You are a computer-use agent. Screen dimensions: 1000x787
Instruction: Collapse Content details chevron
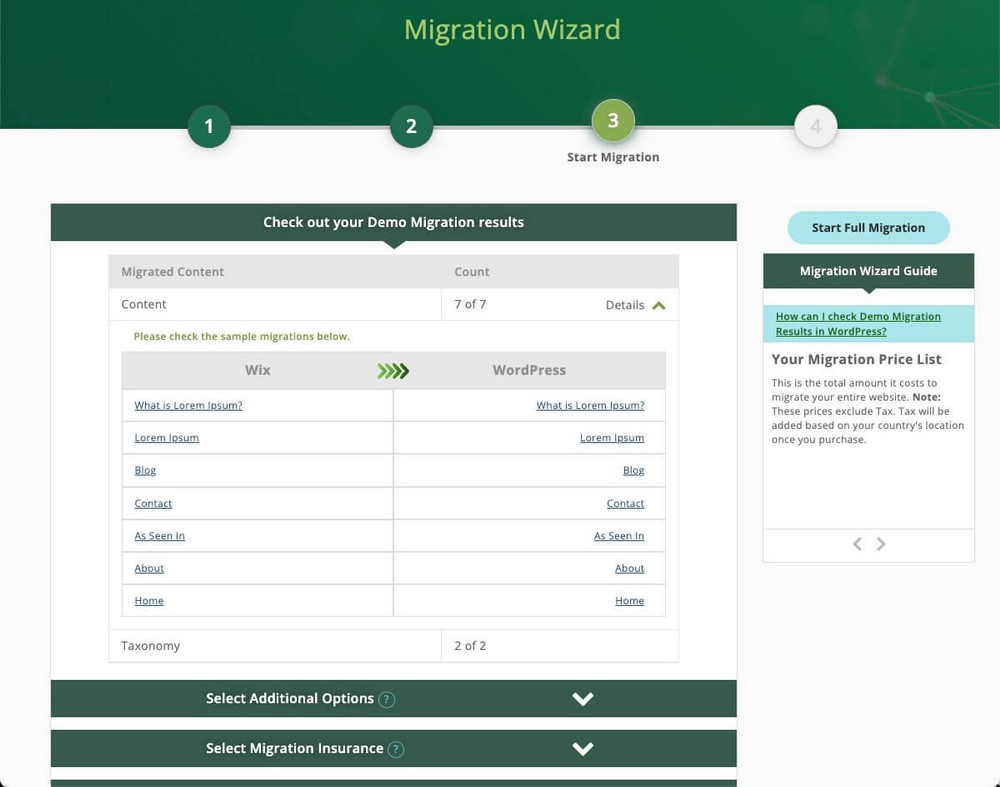(659, 305)
